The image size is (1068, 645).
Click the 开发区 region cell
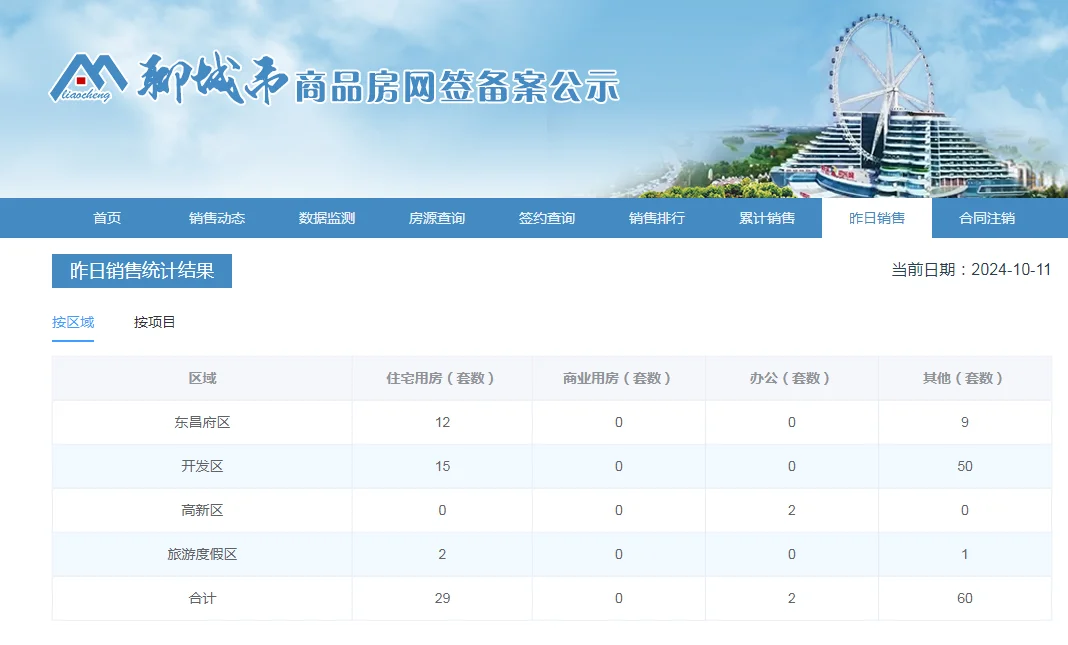(202, 466)
